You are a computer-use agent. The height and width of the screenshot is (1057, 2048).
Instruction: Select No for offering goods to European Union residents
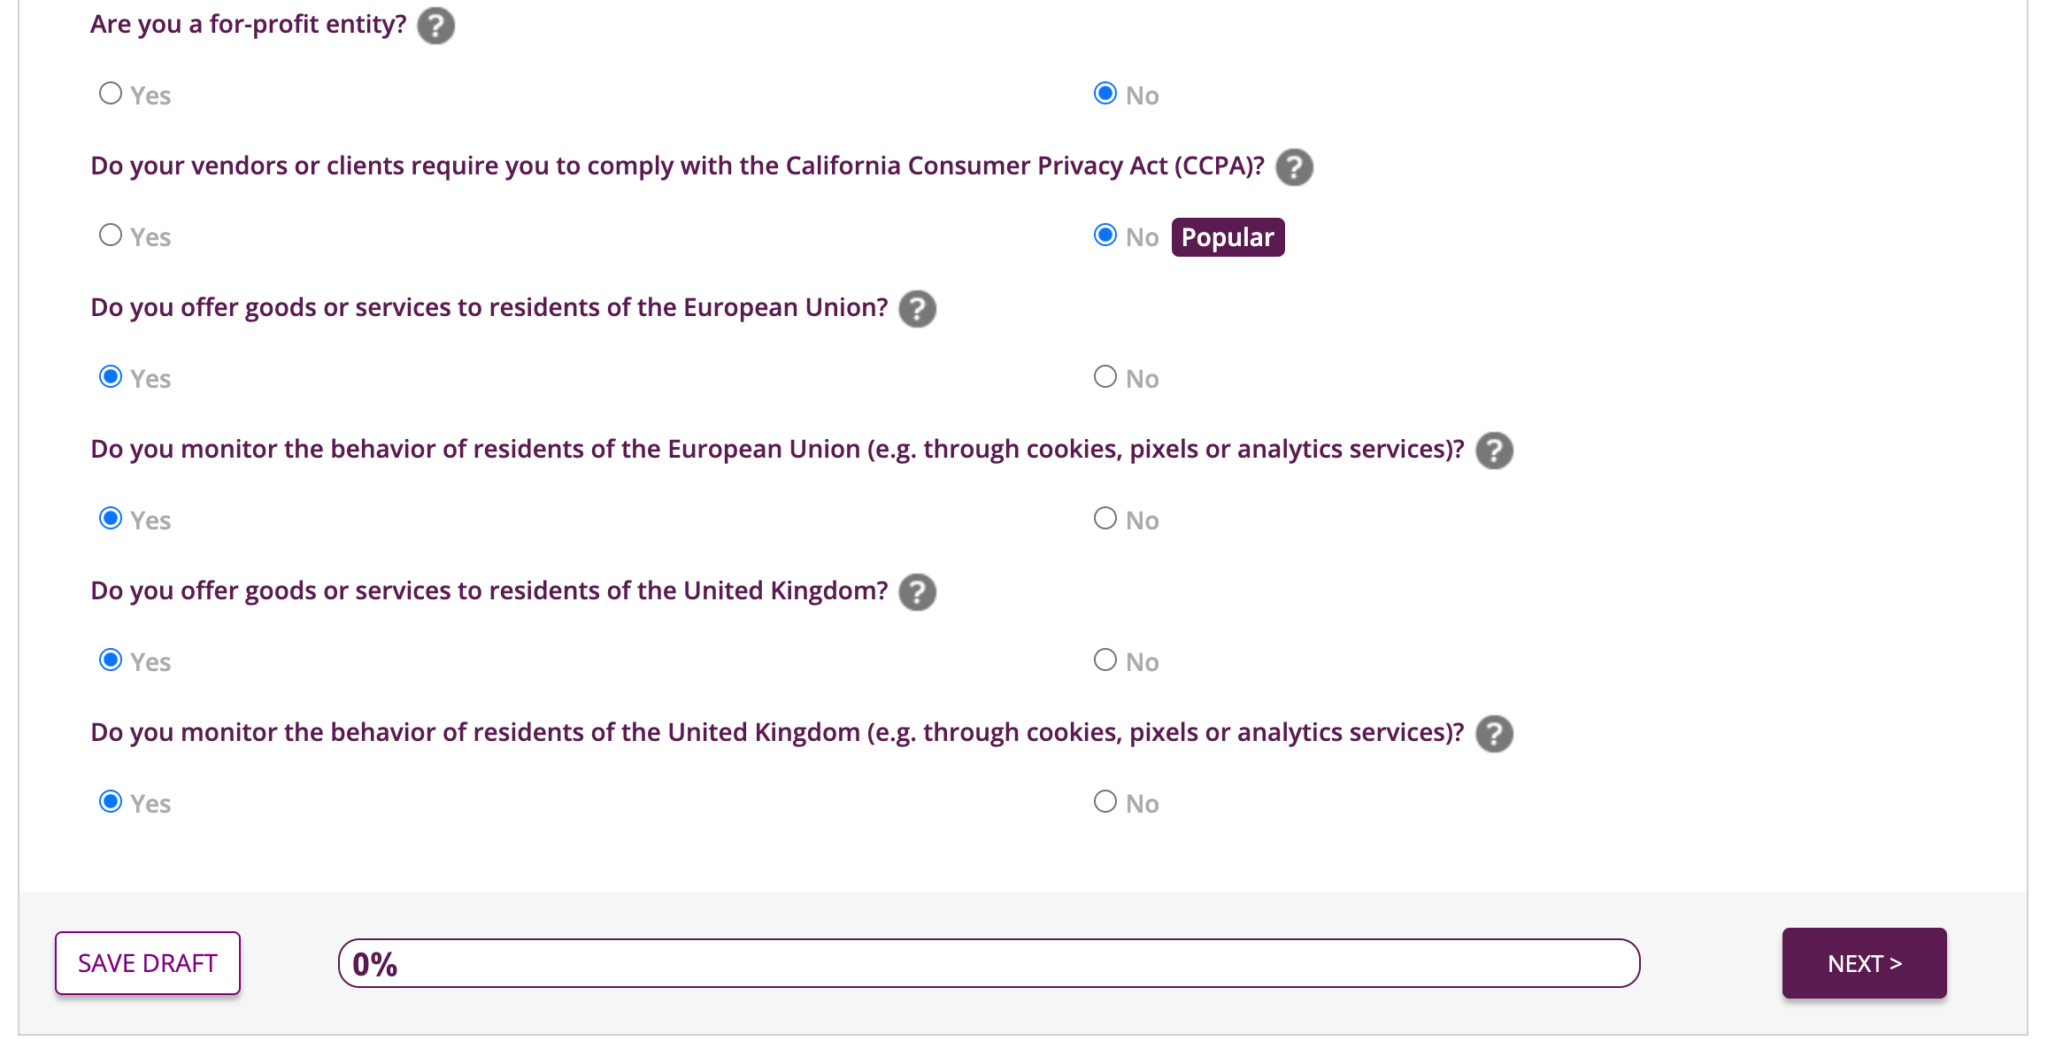point(1105,377)
